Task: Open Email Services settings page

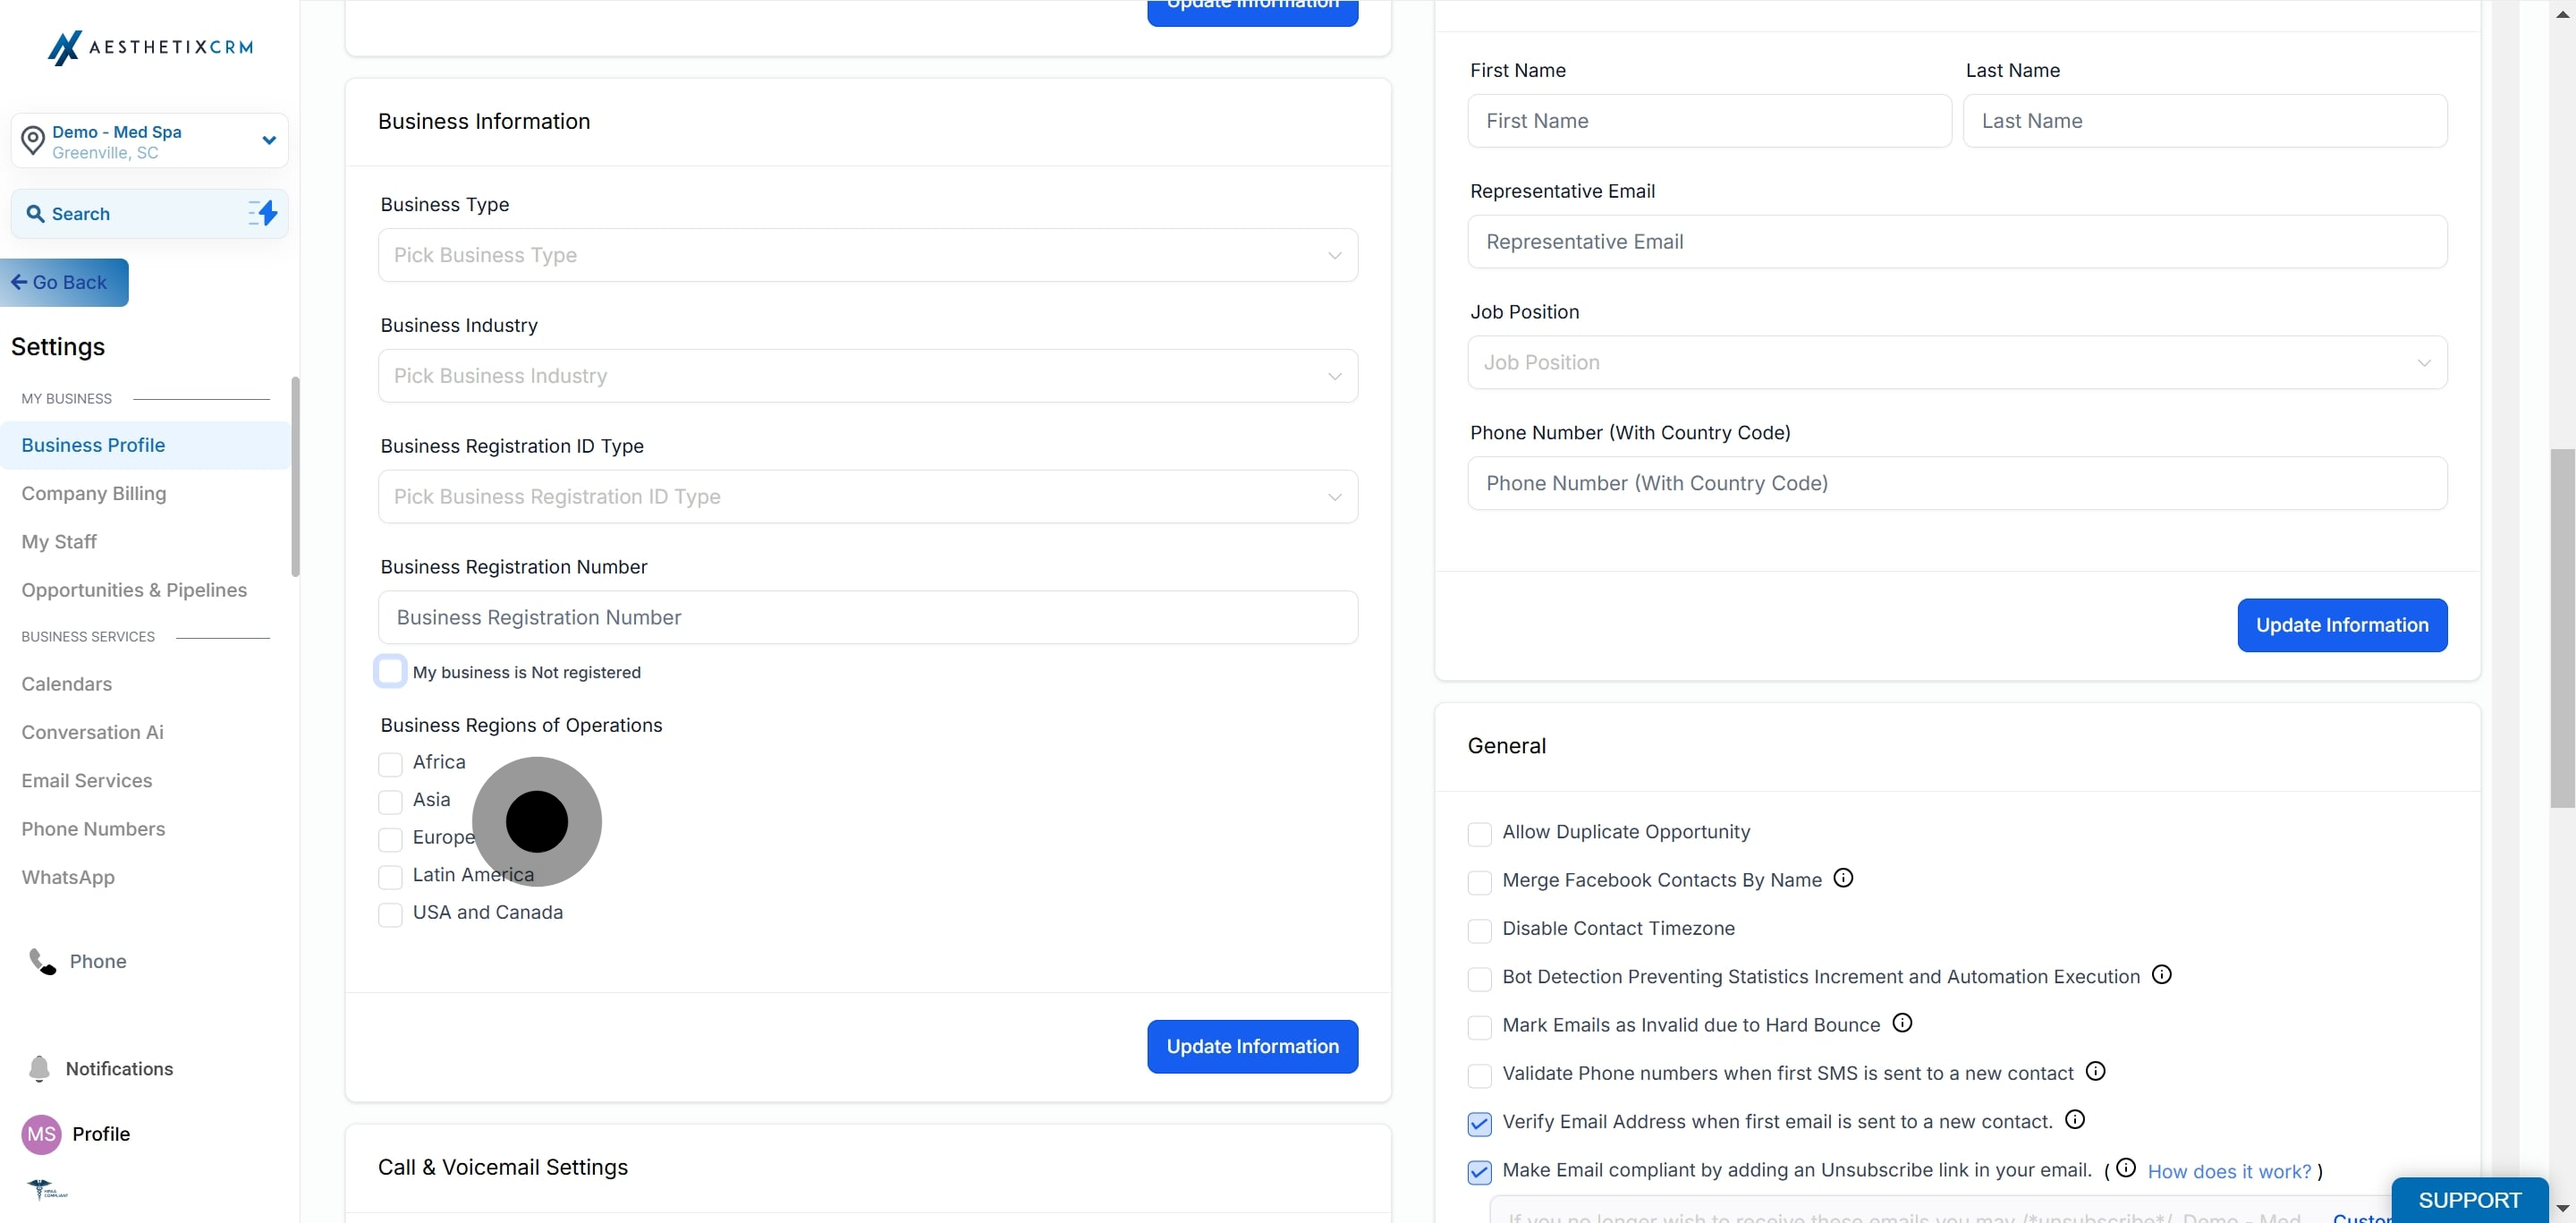Action: point(87,780)
